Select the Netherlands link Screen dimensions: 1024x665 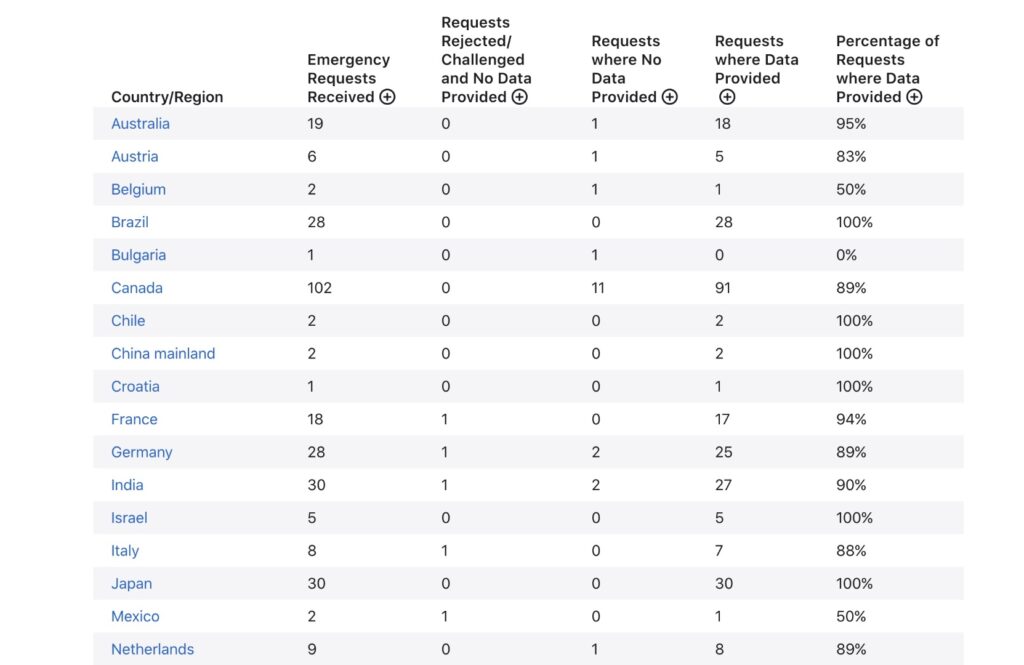point(153,649)
